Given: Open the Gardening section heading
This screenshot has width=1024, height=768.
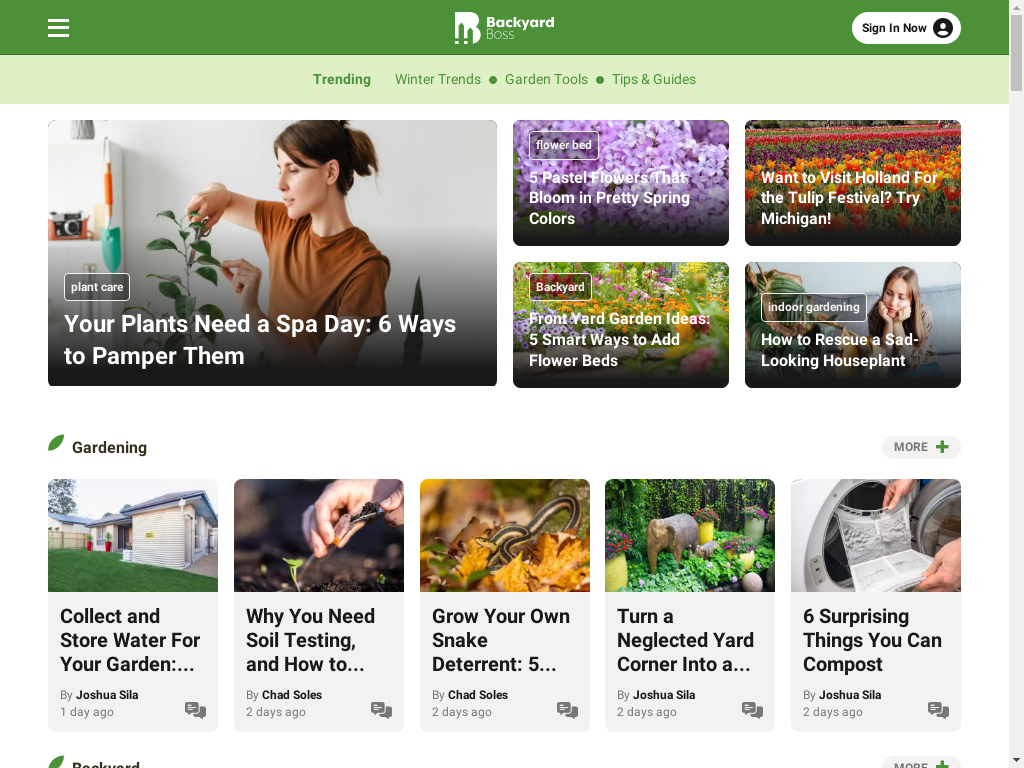Looking at the screenshot, I should [109, 447].
